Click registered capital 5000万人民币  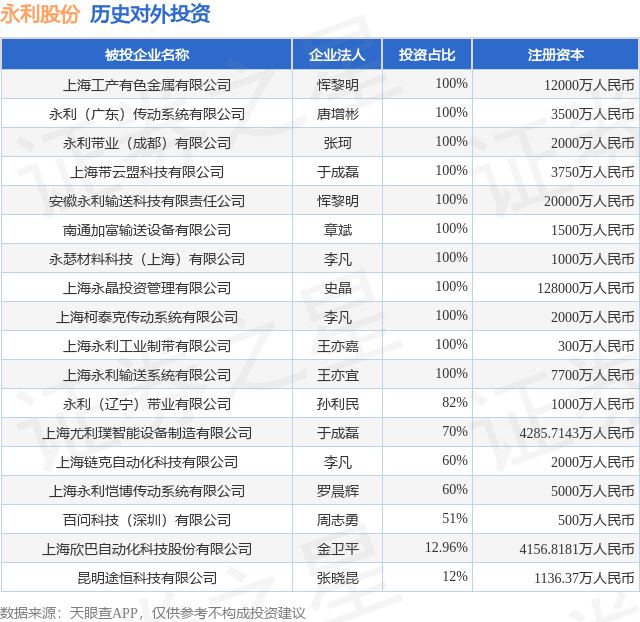(x=592, y=491)
